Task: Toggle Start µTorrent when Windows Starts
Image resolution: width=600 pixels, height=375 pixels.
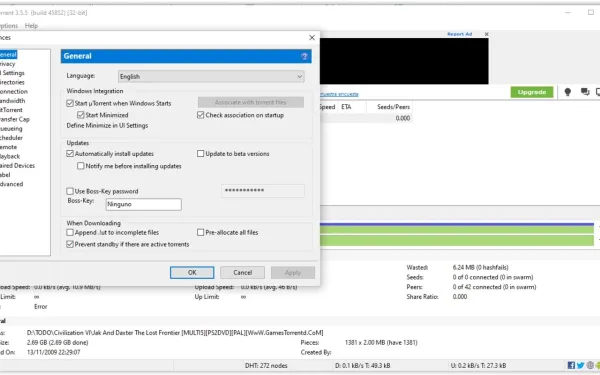Action: click(x=70, y=103)
